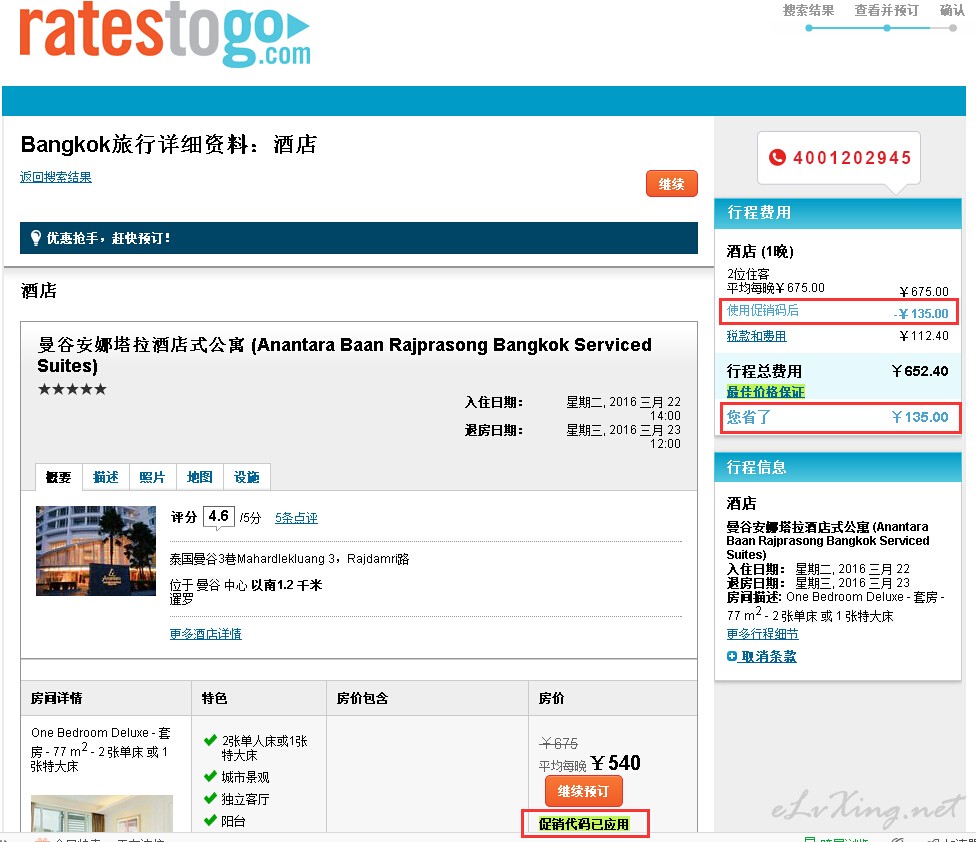The image size is (976, 842).
Task: Click the hotel name heading in the main panel
Action: click(345, 355)
